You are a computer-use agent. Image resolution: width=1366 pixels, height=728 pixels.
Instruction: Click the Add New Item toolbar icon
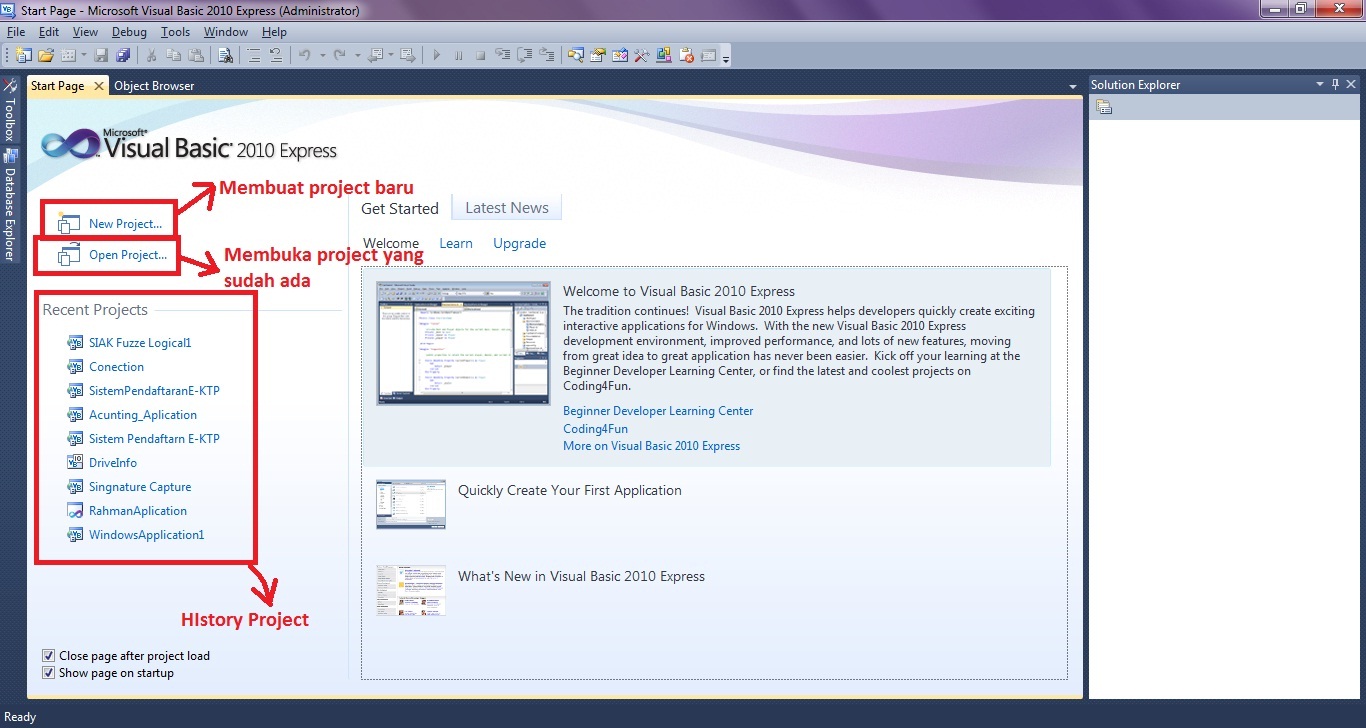(x=68, y=55)
